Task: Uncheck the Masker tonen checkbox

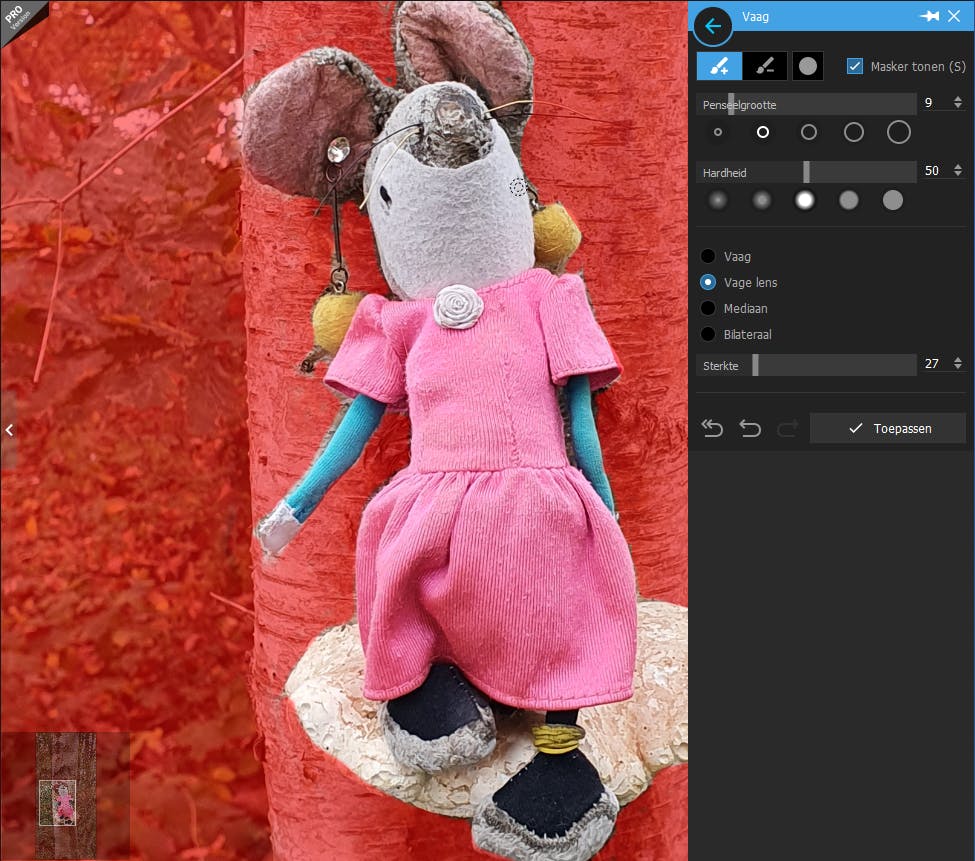Action: [x=855, y=66]
